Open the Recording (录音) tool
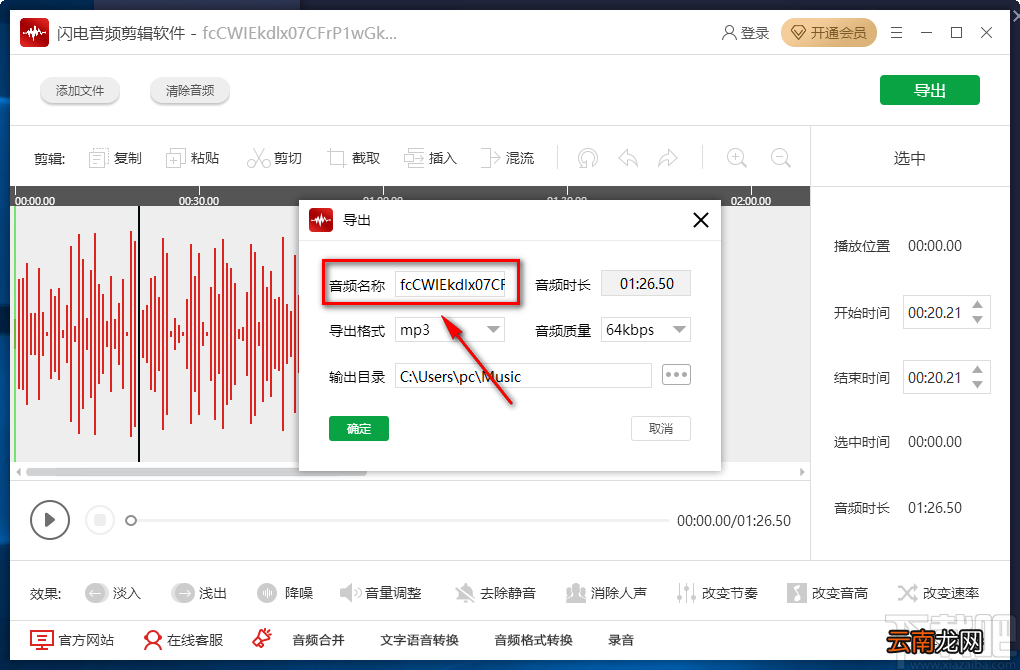This screenshot has height=670, width=1020. [621, 640]
